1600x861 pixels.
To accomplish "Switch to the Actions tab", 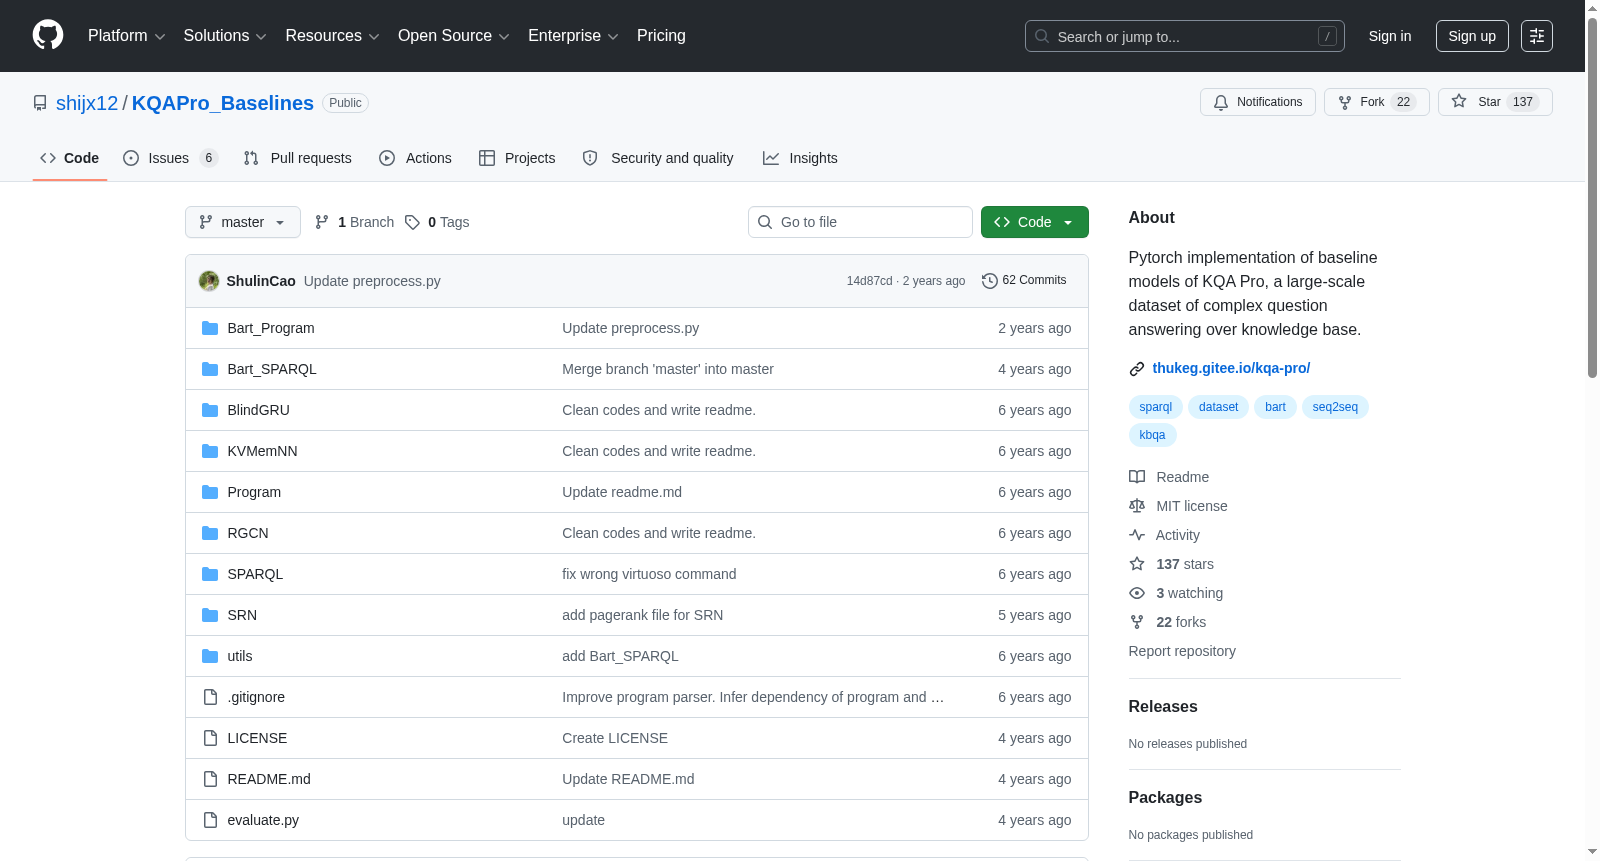I will click(x=416, y=158).
